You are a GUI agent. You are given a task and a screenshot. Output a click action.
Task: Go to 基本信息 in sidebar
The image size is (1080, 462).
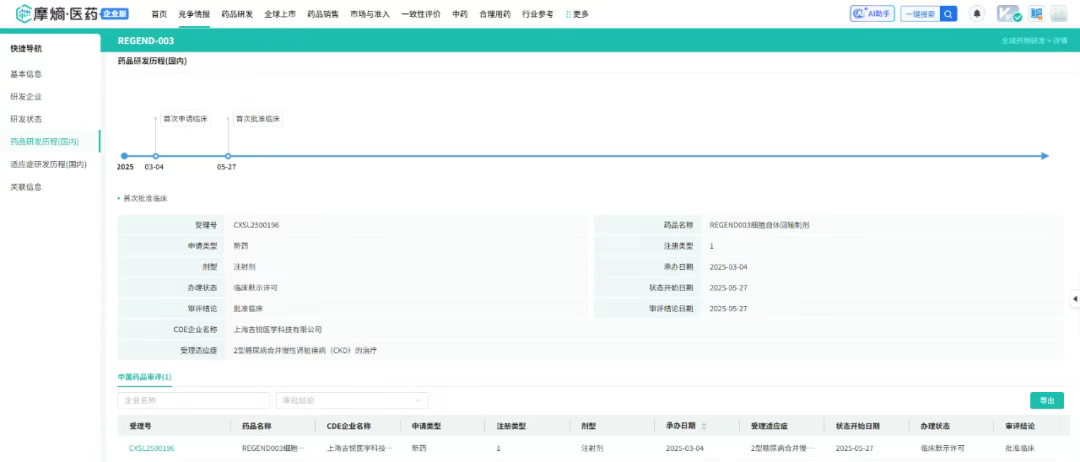(26, 74)
